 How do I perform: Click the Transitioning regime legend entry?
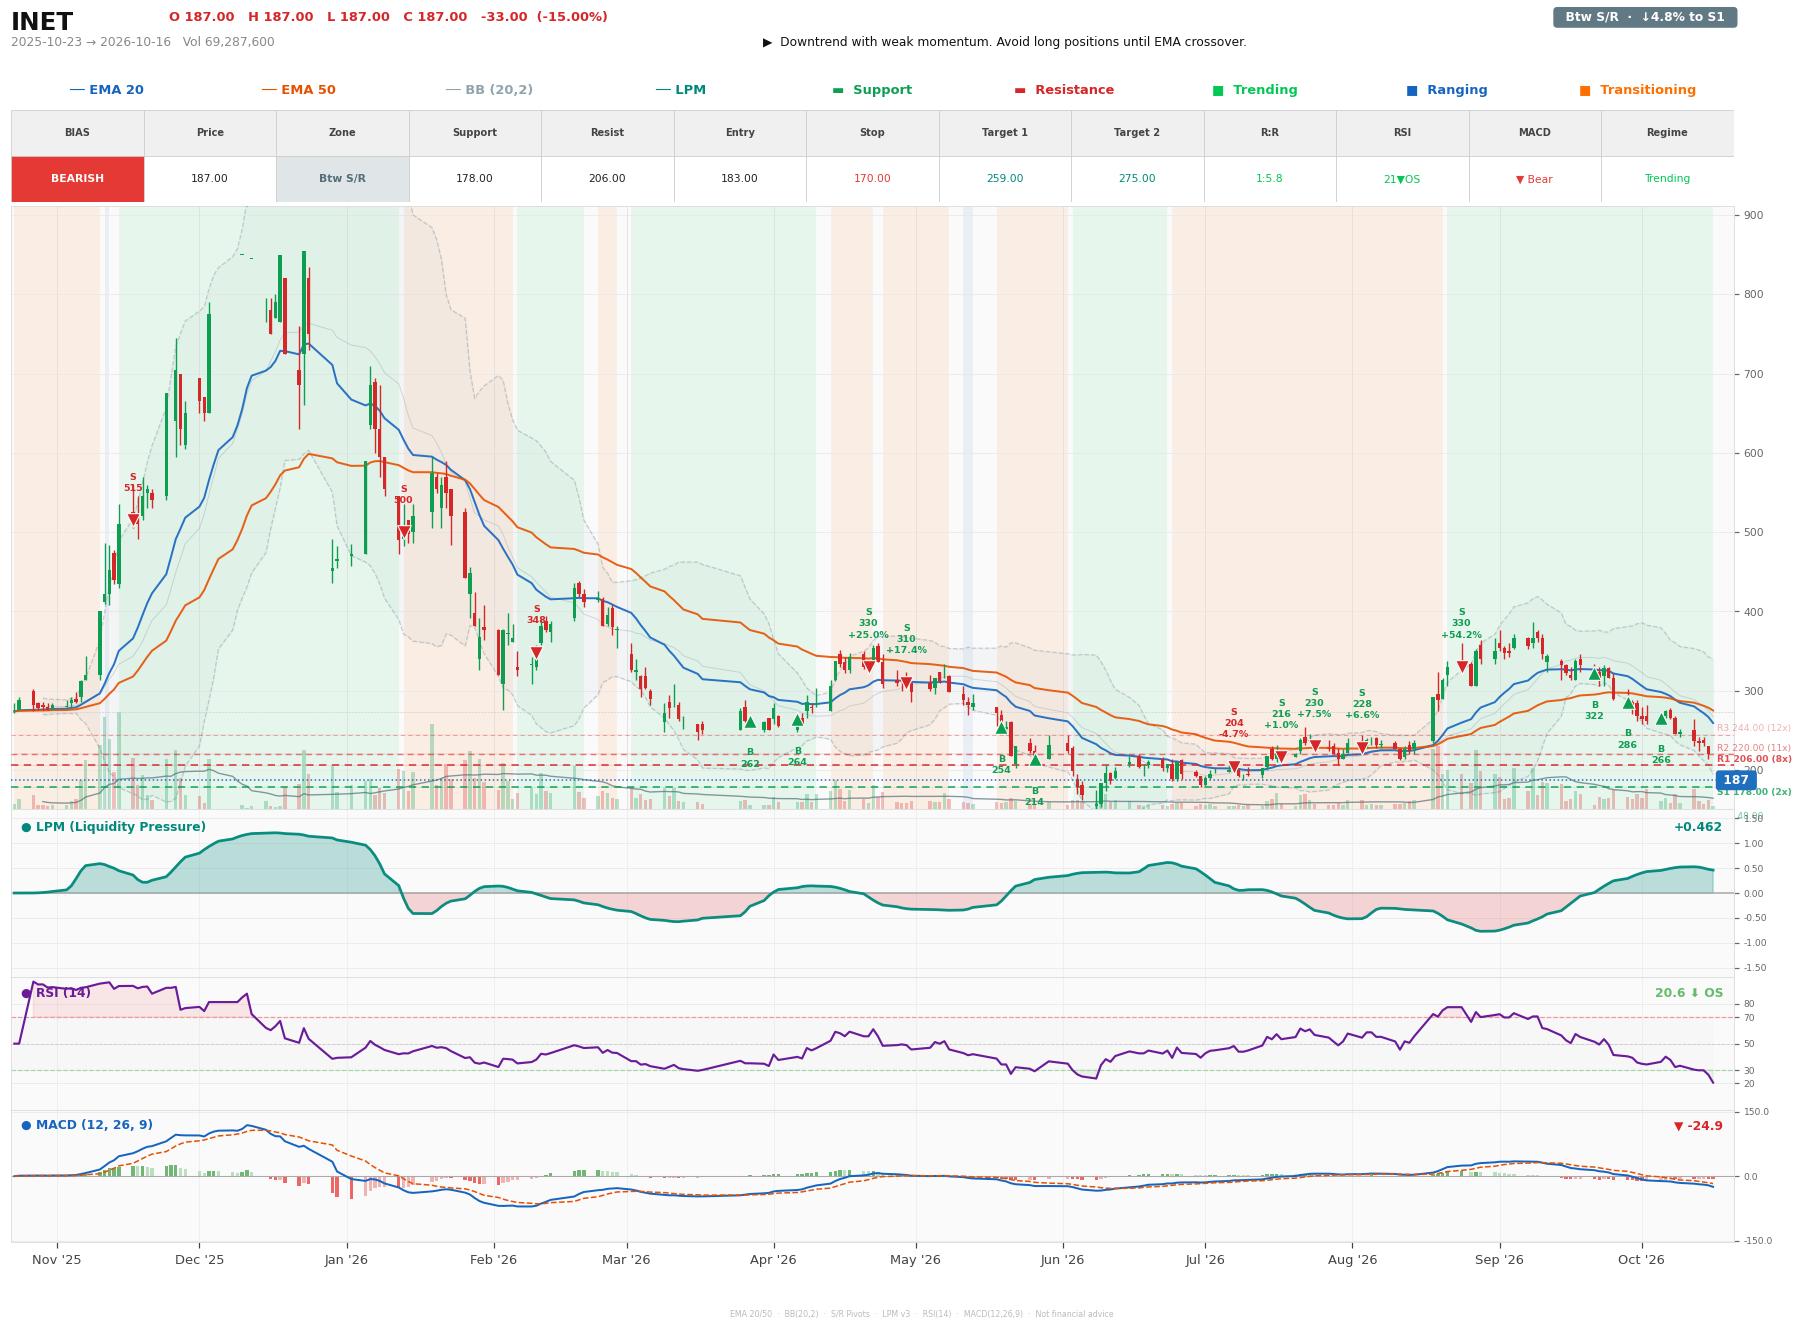[1637, 90]
